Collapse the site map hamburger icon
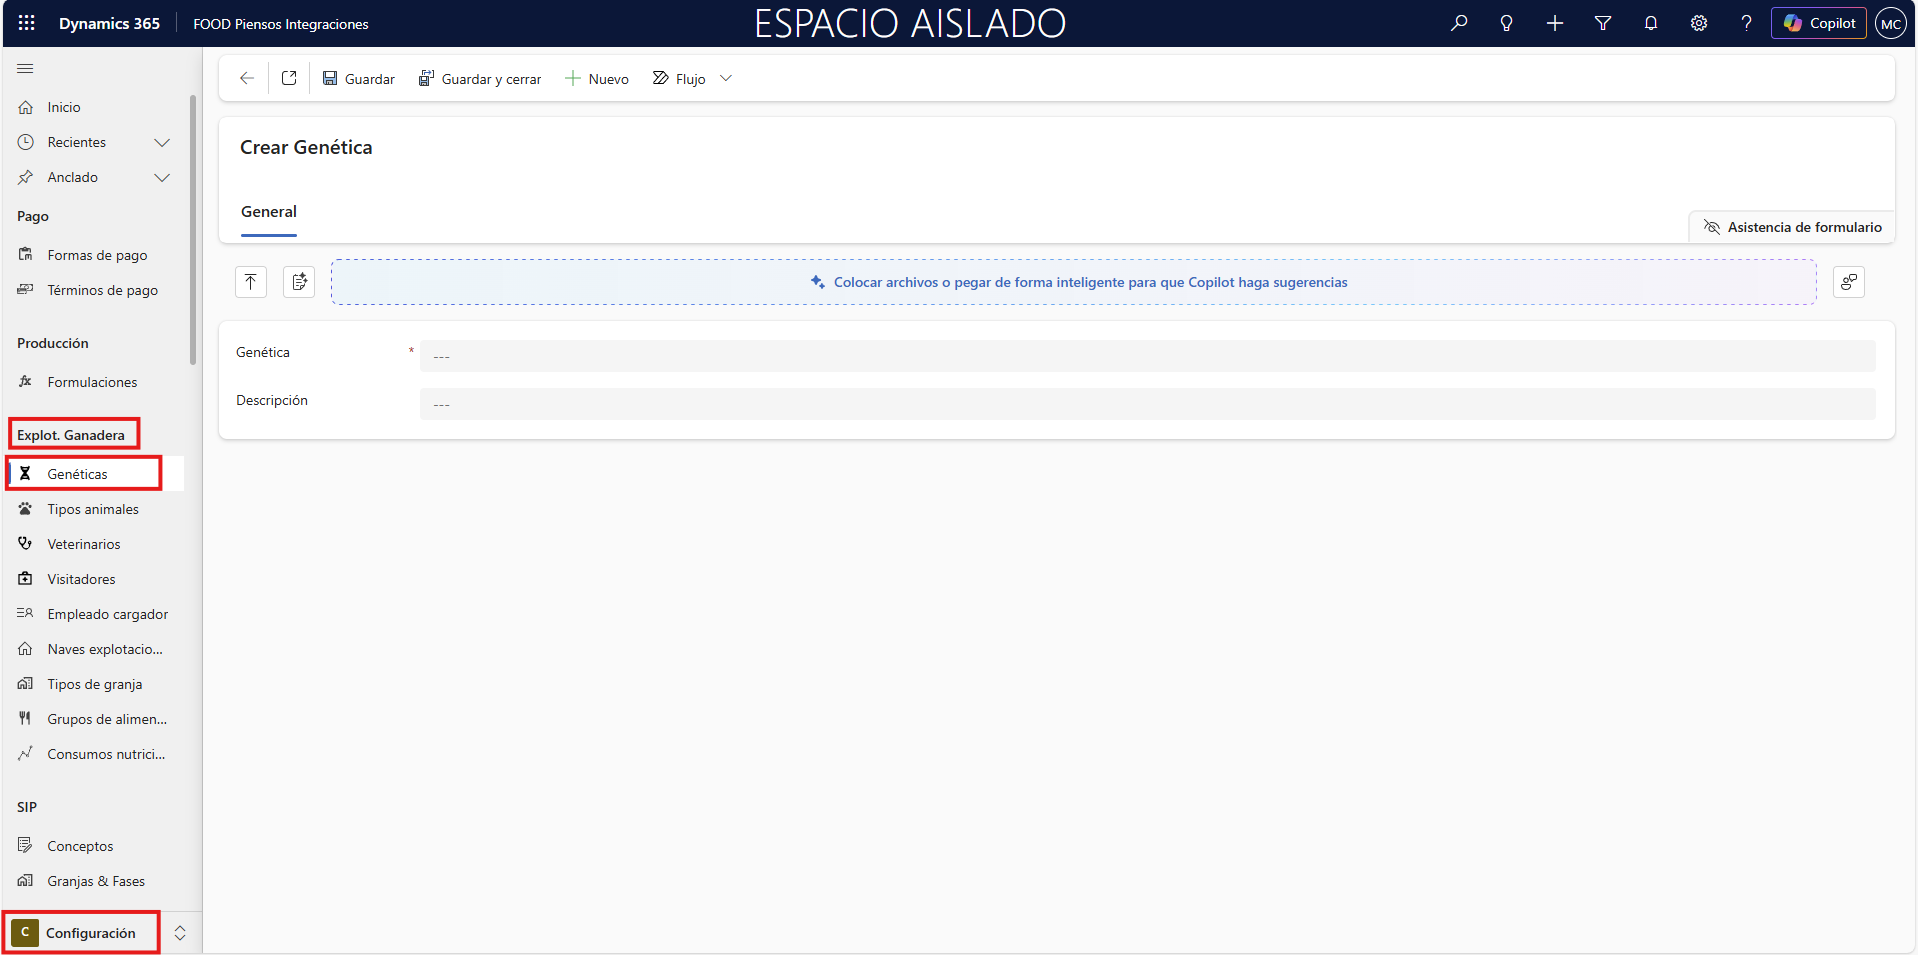The image size is (1918, 955). pyautogui.click(x=26, y=68)
